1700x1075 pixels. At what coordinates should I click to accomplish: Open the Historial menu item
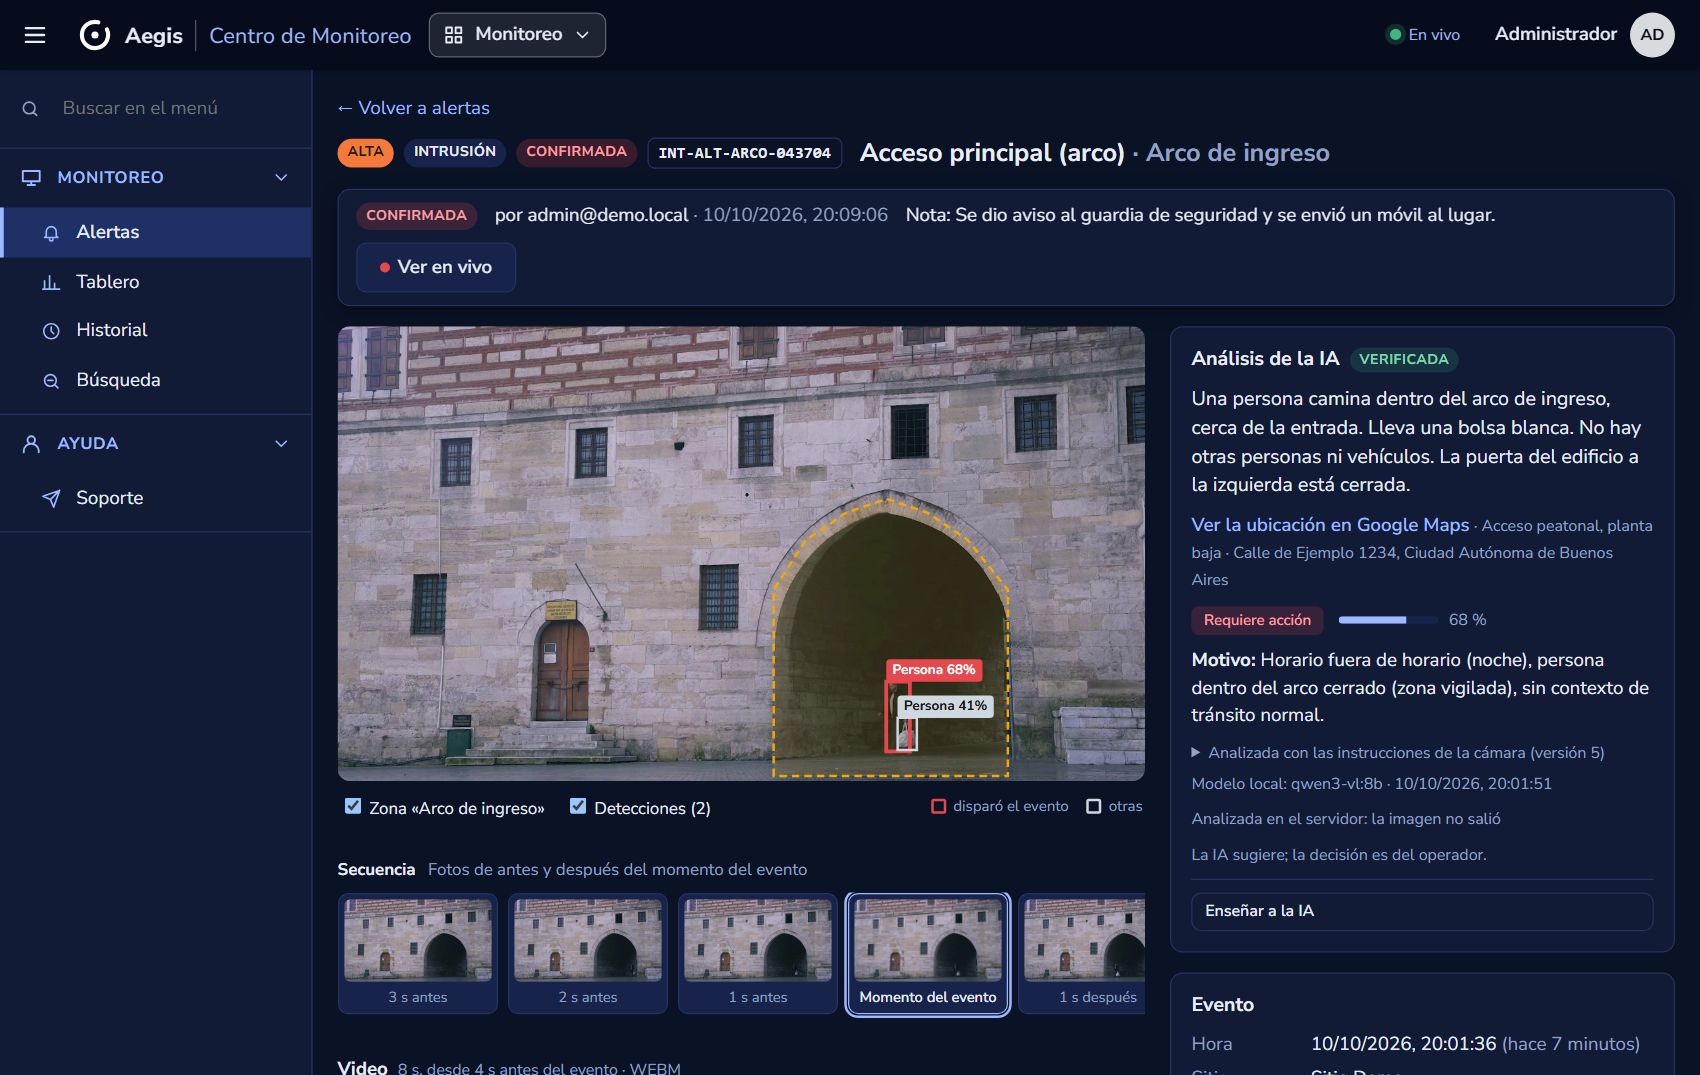(x=156, y=330)
